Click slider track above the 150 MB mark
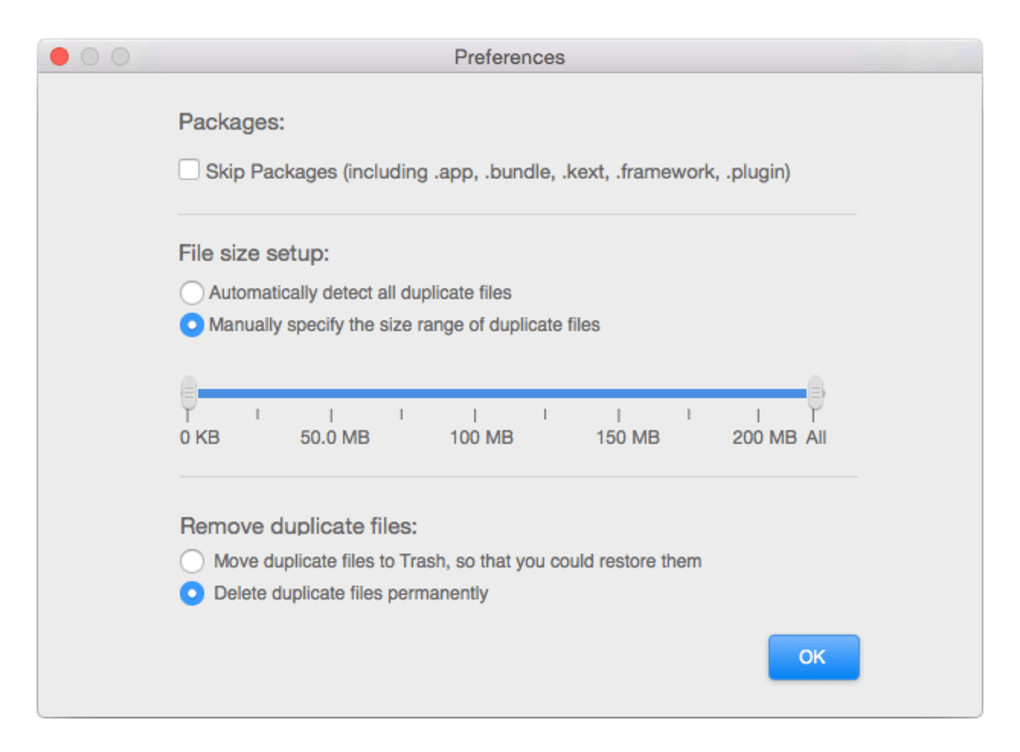1020x752 pixels. [618, 394]
